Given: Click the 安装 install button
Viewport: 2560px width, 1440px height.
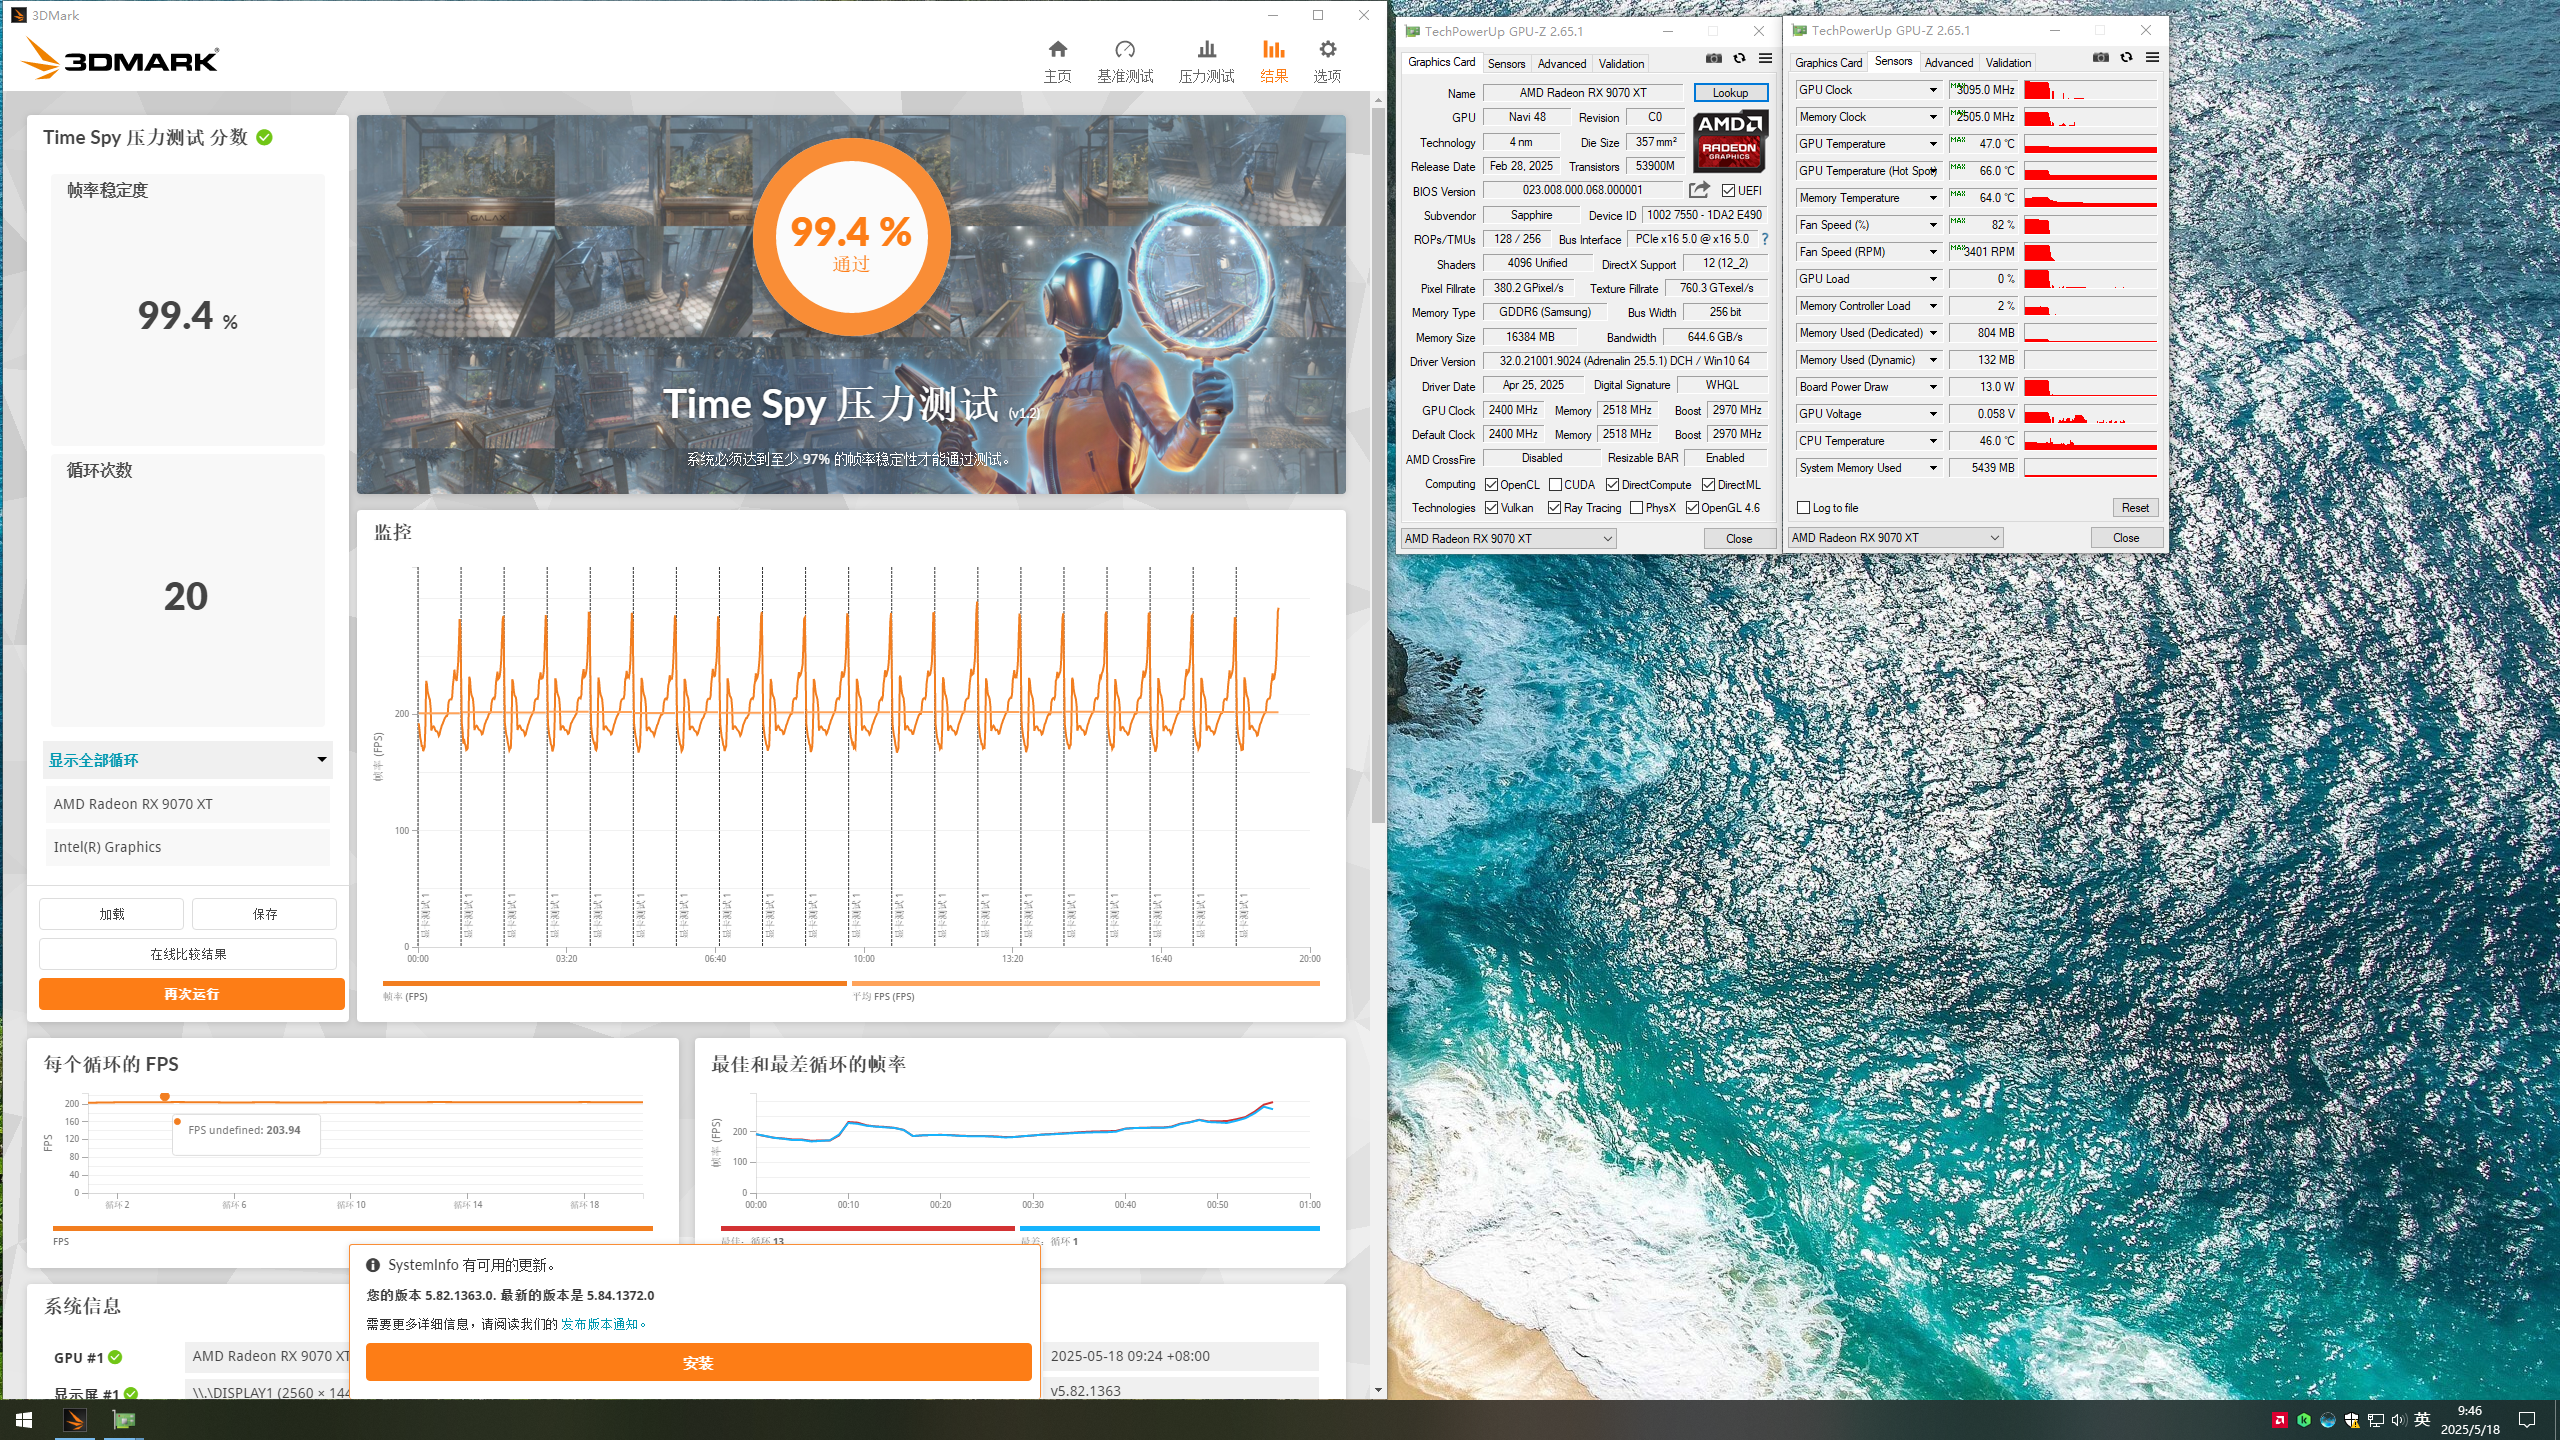Looking at the screenshot, I should (x=698, y=1362).
